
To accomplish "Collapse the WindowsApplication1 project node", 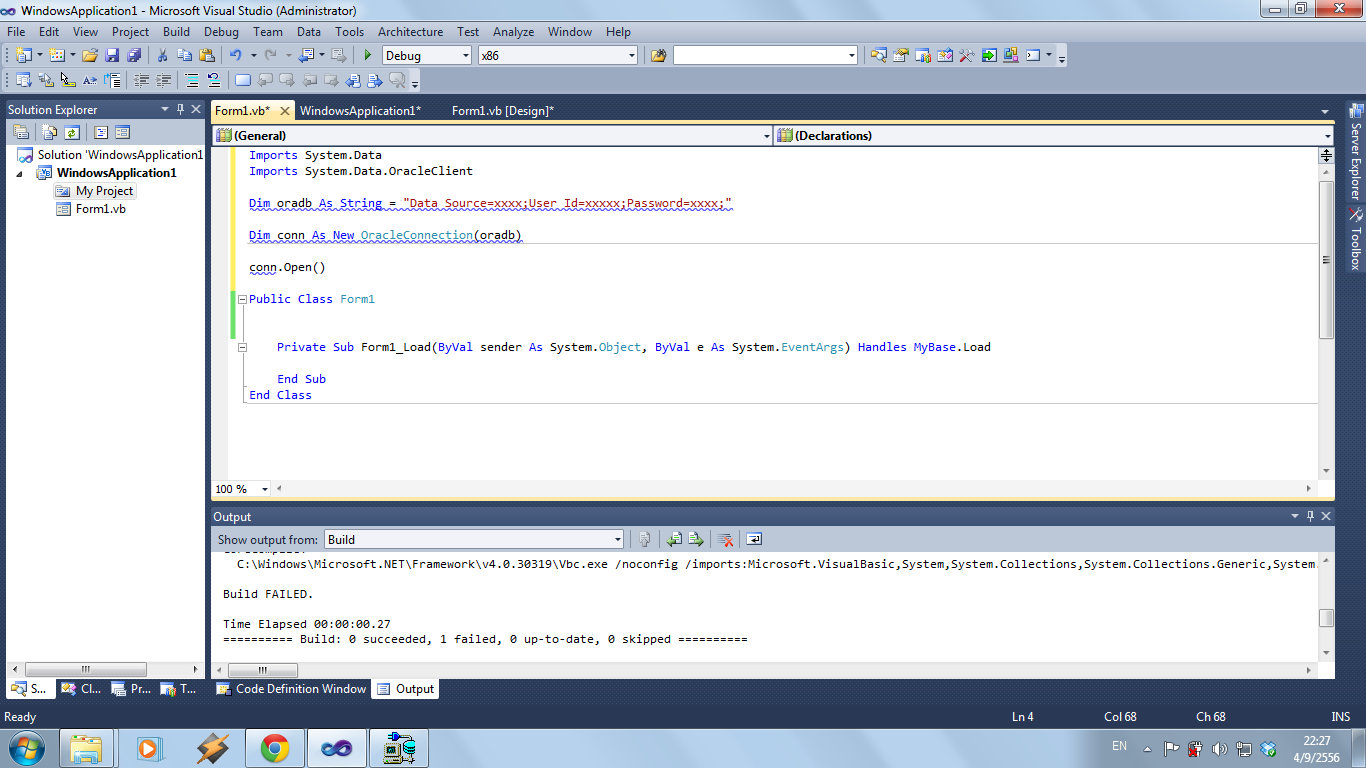I will point(19,173).
